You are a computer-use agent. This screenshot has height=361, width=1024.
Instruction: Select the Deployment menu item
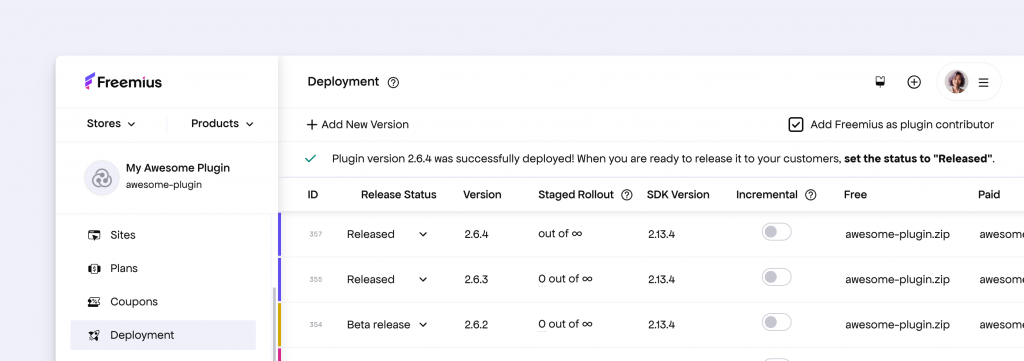(163, 335)
